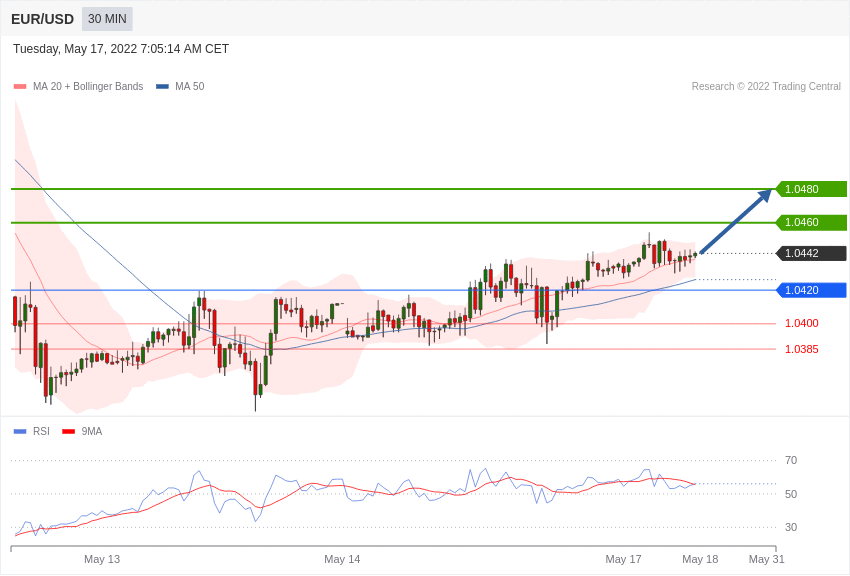Click the RSI legend label

41,431
